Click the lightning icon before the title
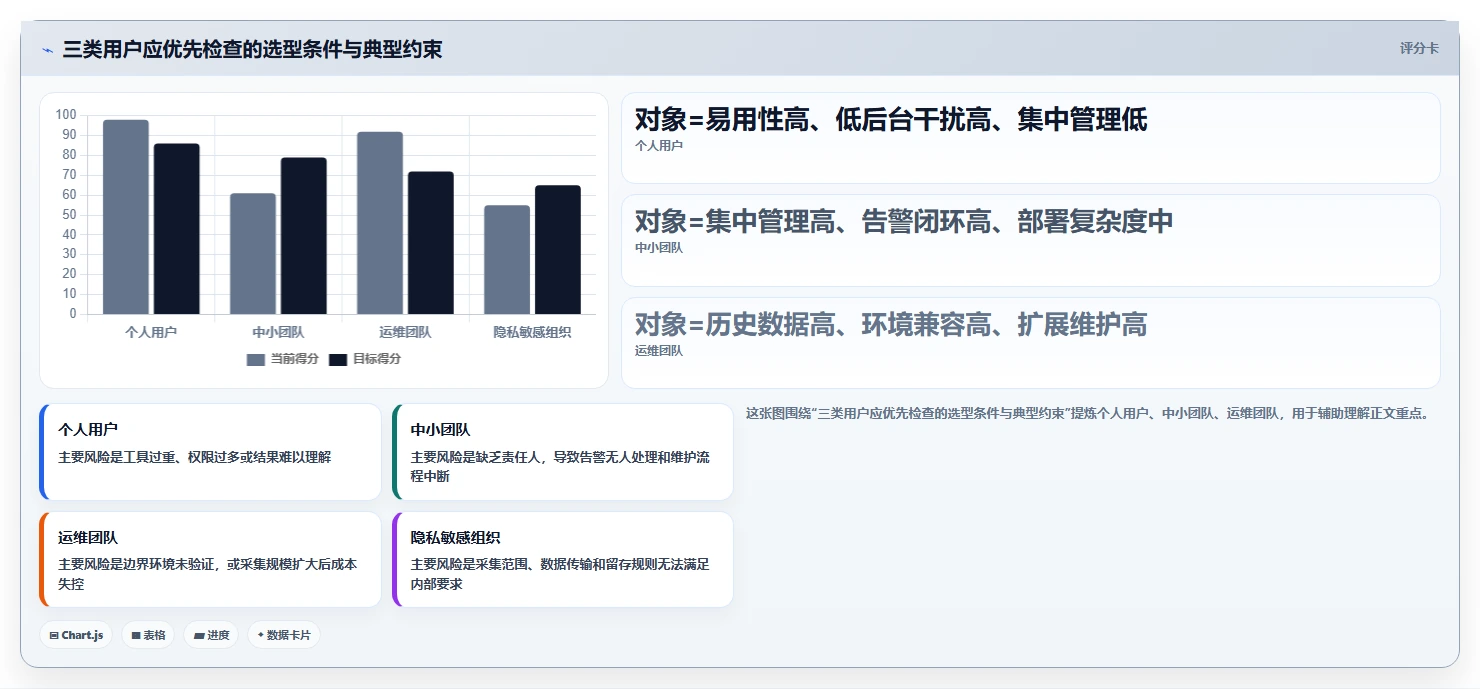Image resolution: width=1480 pixels, height=689 pixels. (47, 50)
